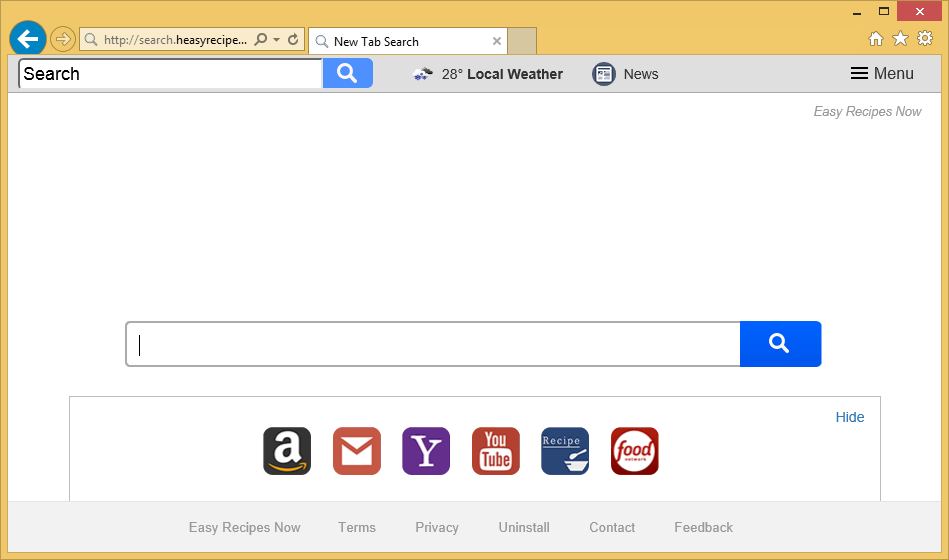Check the 28° Local Weather widget

[x=488, y=74]
